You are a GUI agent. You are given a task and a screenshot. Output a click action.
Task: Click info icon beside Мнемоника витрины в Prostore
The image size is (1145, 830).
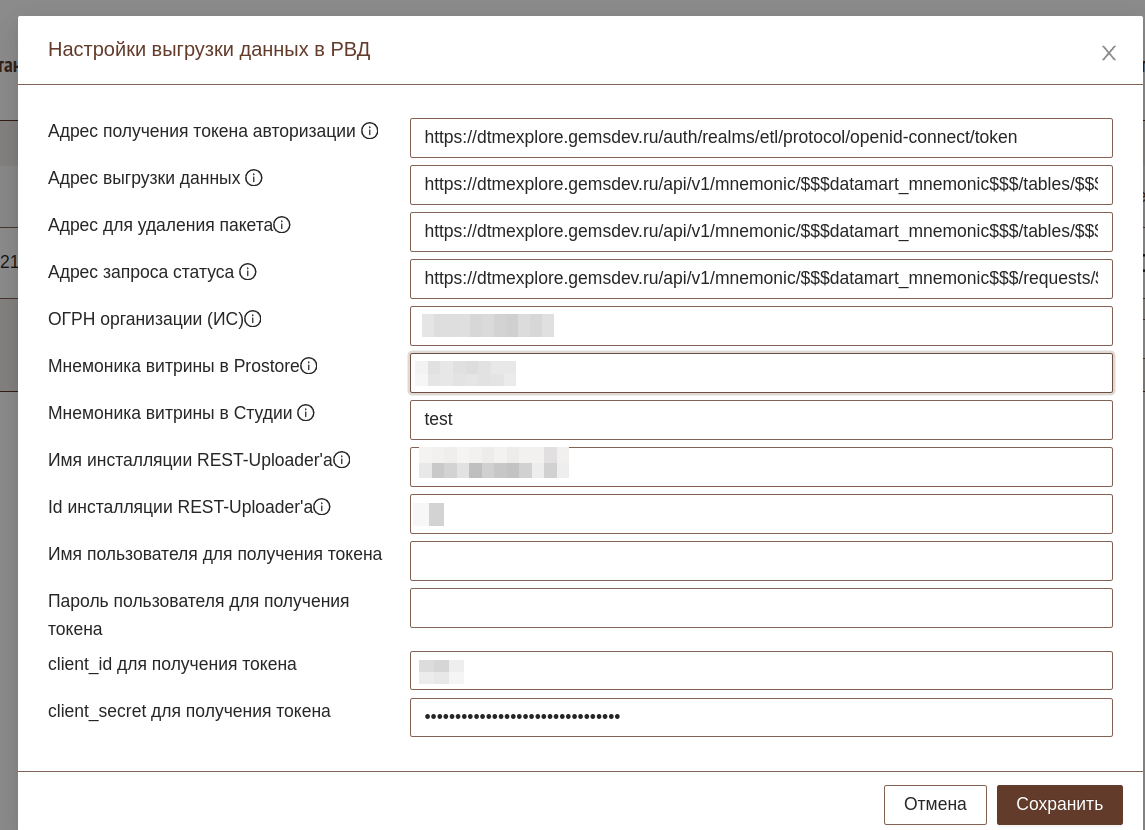pyautogui.click(x=309, y=366)
